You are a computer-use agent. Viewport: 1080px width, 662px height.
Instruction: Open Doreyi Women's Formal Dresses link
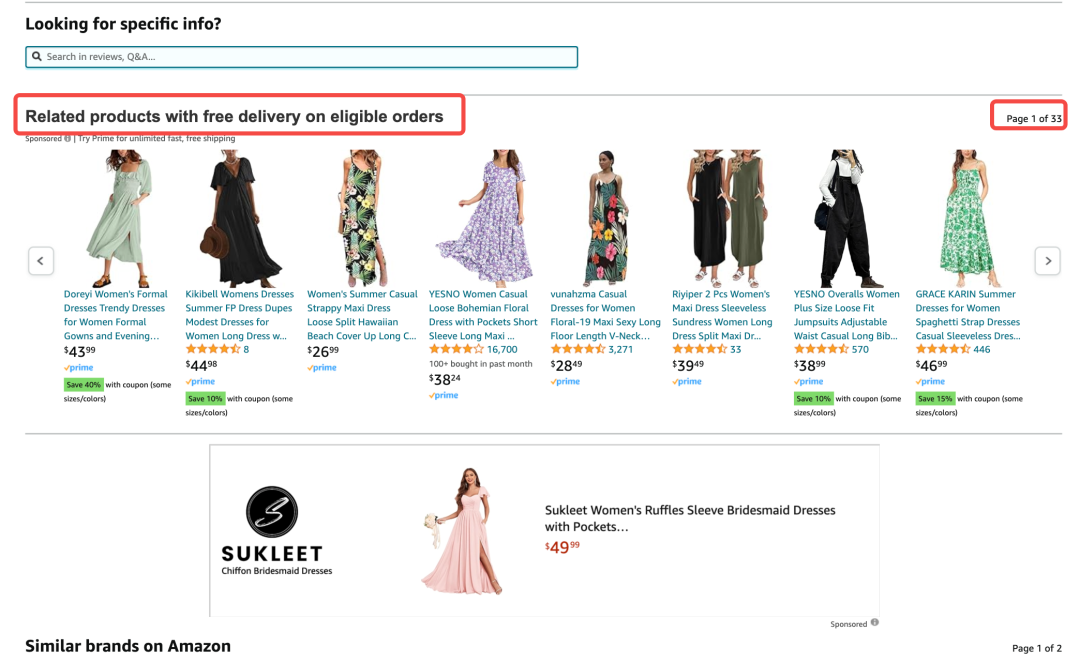(x=115, y=315)
